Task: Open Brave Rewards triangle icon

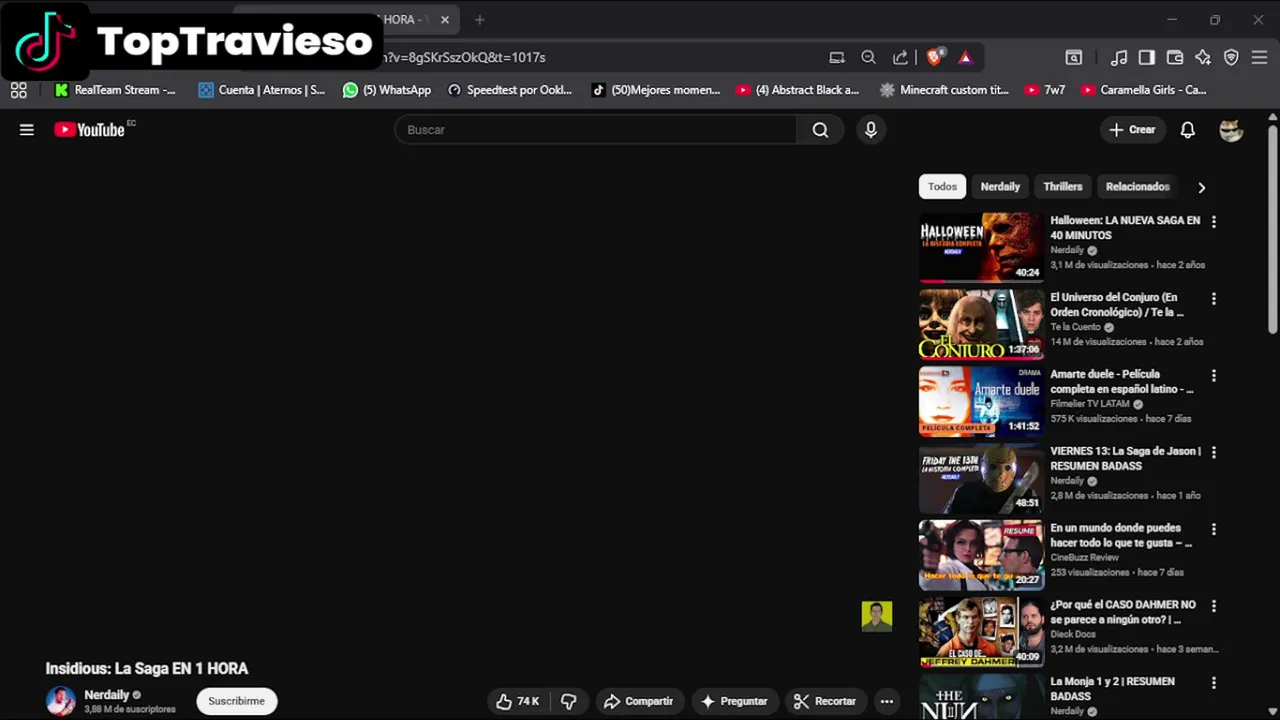Action: (965, 57)
